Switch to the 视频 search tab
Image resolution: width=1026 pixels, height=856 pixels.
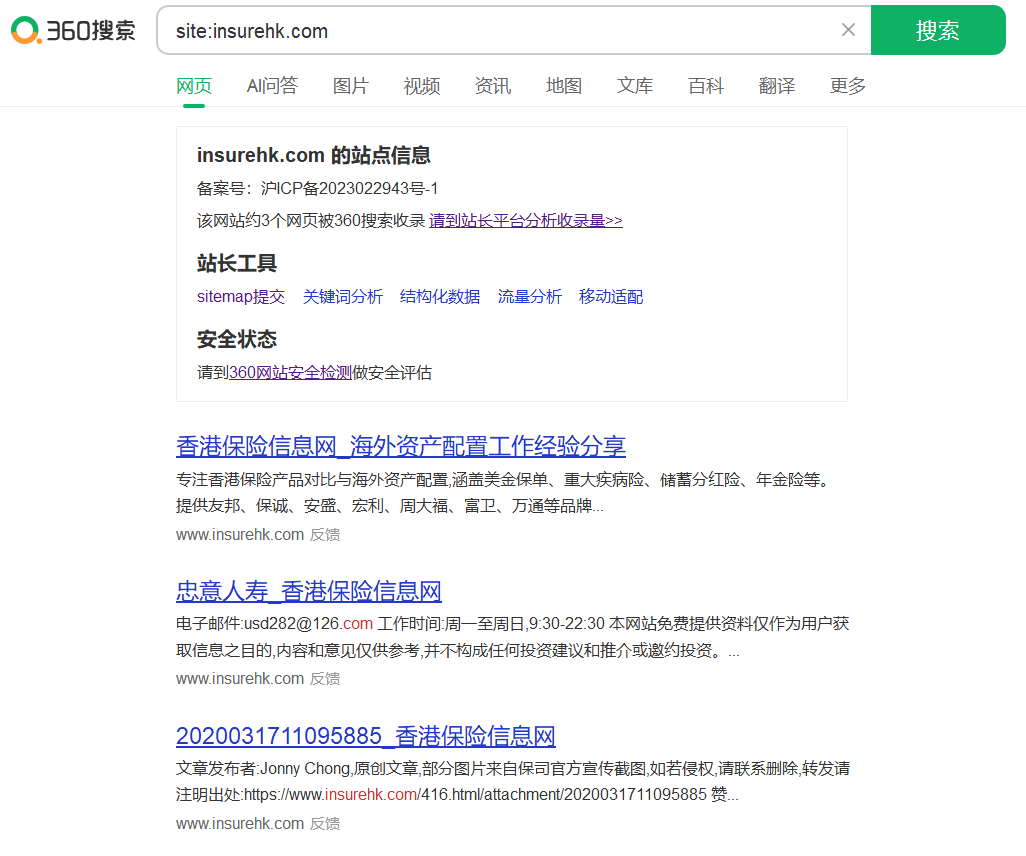point(421,86)
